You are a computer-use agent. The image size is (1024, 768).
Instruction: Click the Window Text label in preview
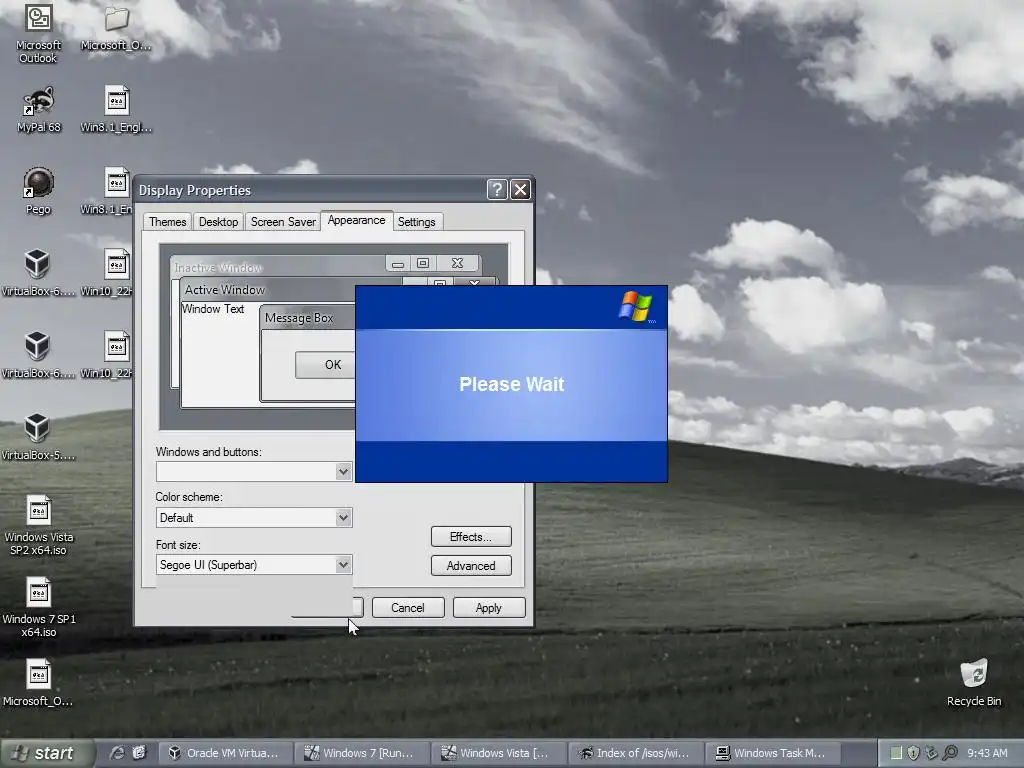point(213,309)
